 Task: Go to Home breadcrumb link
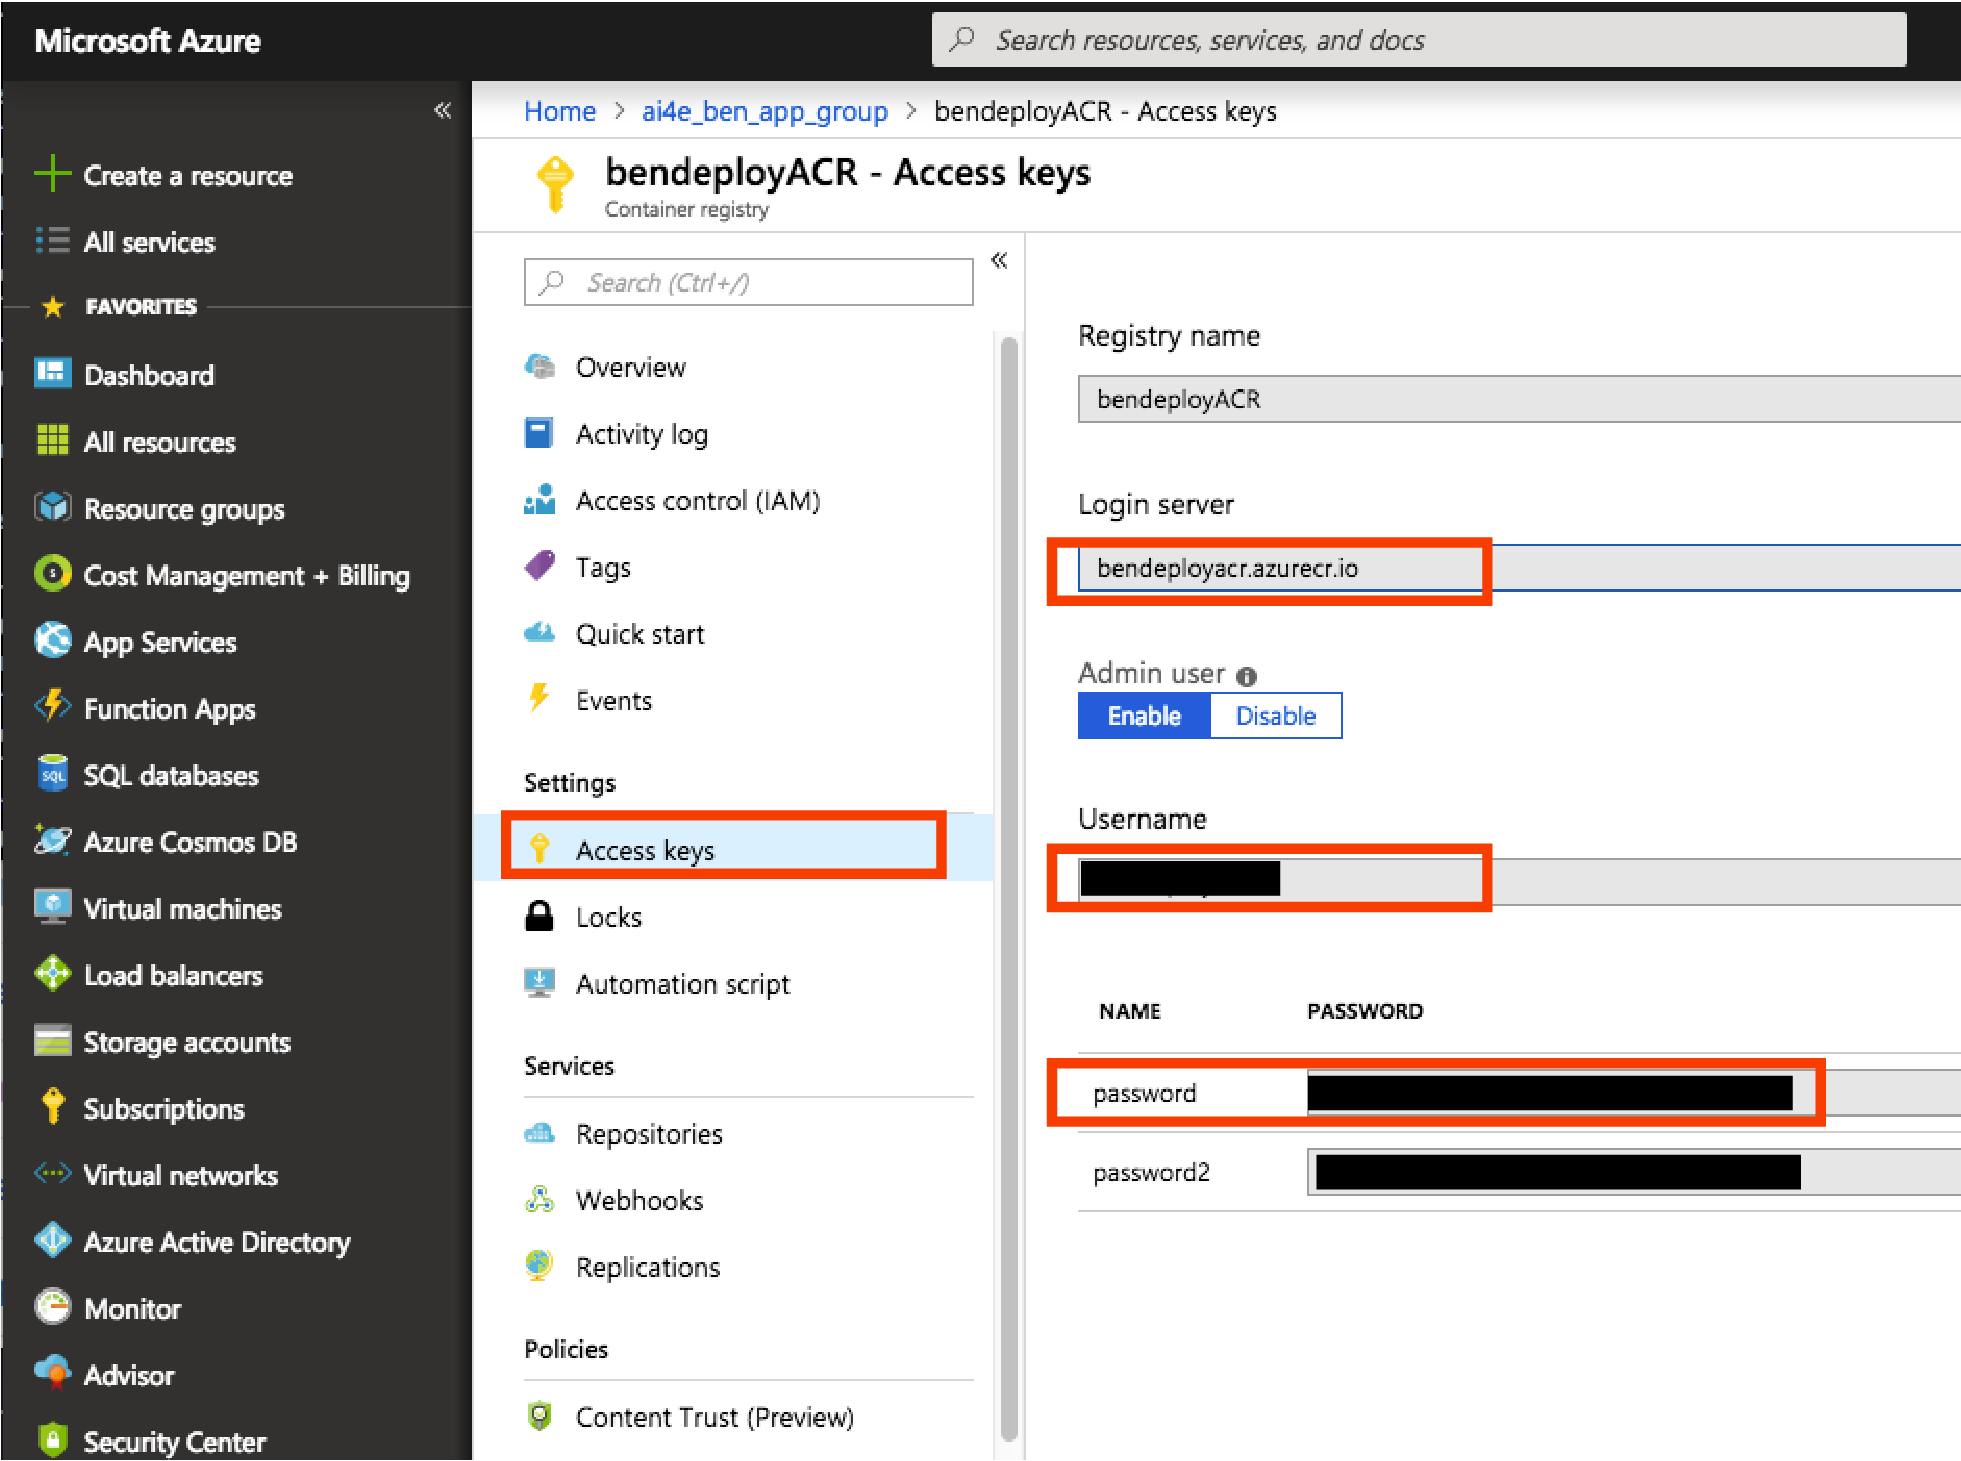560,111
